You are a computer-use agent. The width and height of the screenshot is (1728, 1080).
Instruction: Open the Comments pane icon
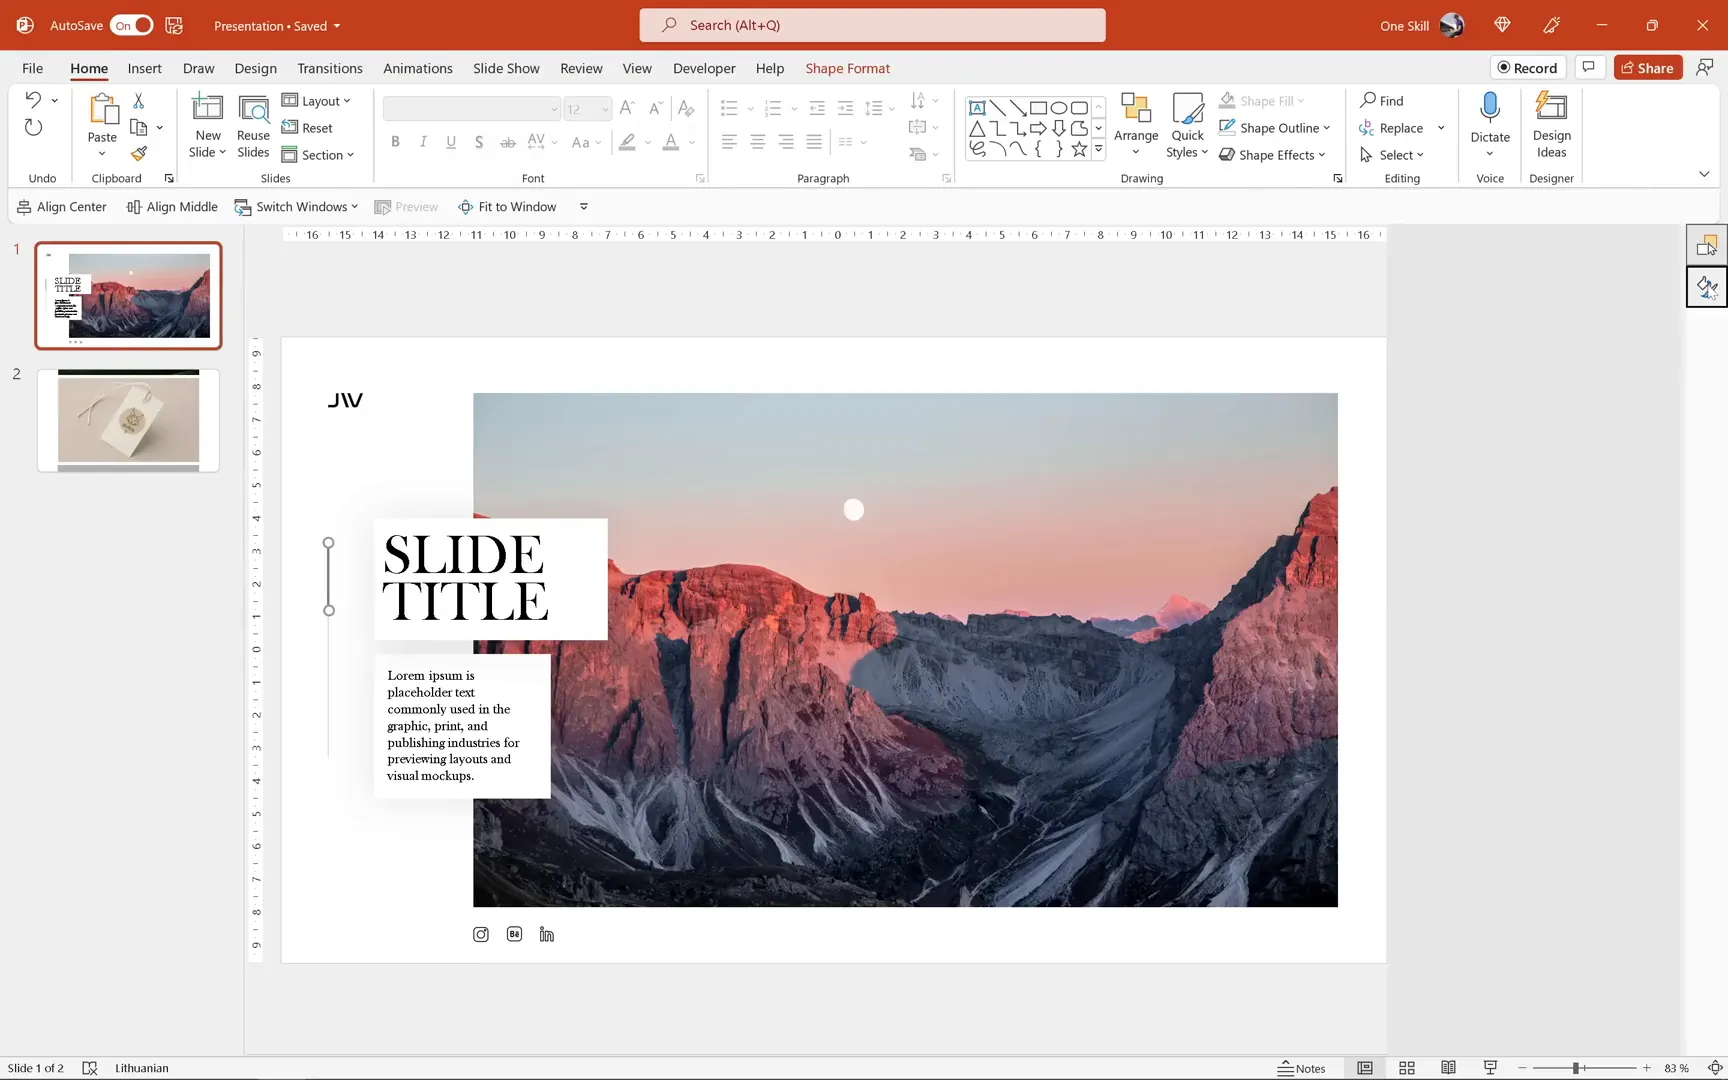tap(1588, 67)
